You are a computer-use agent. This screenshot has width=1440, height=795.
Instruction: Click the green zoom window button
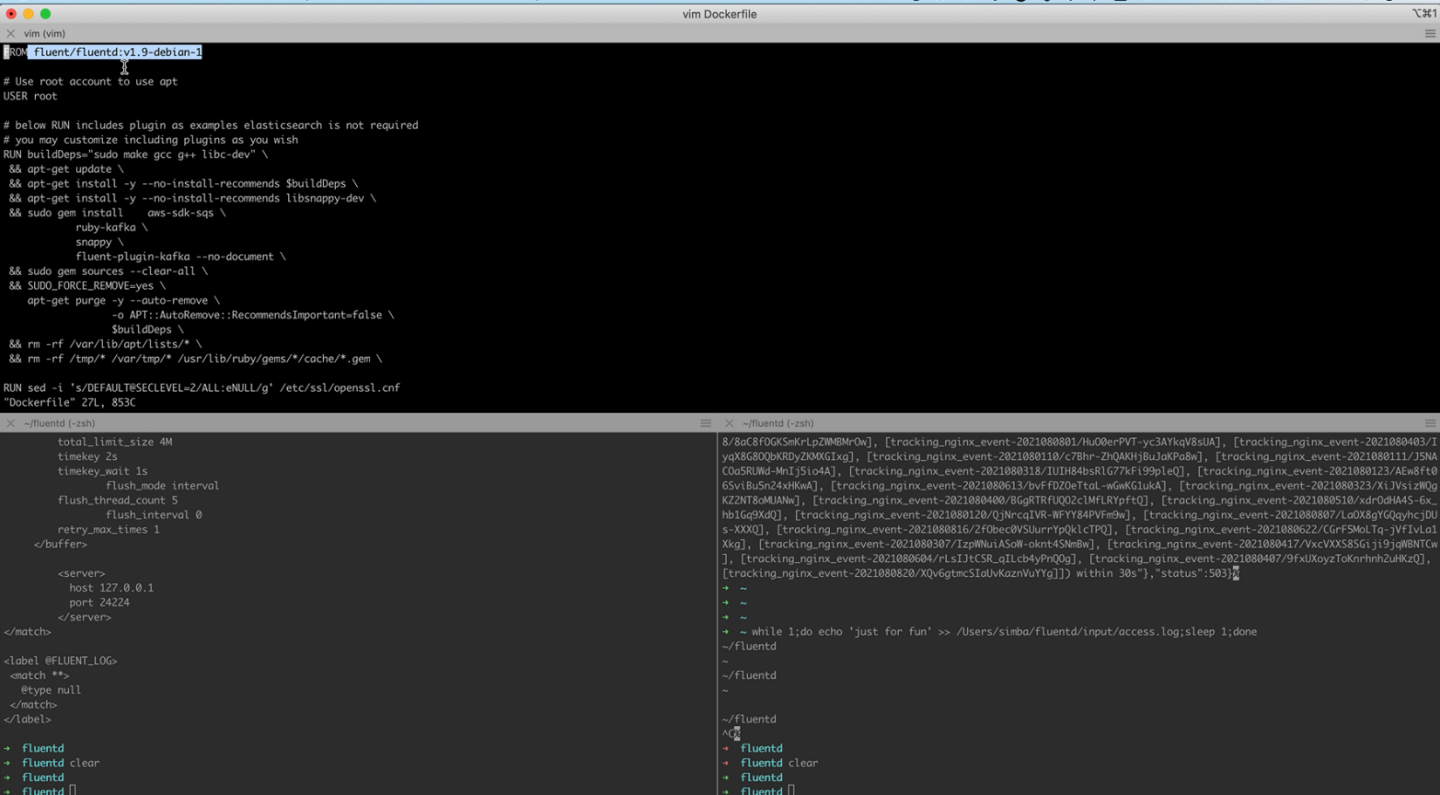45,14
